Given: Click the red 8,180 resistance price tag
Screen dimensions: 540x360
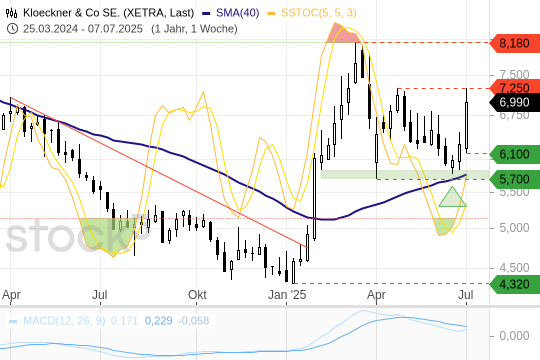Looking at the screenshot, I should [x=515, y=43].
